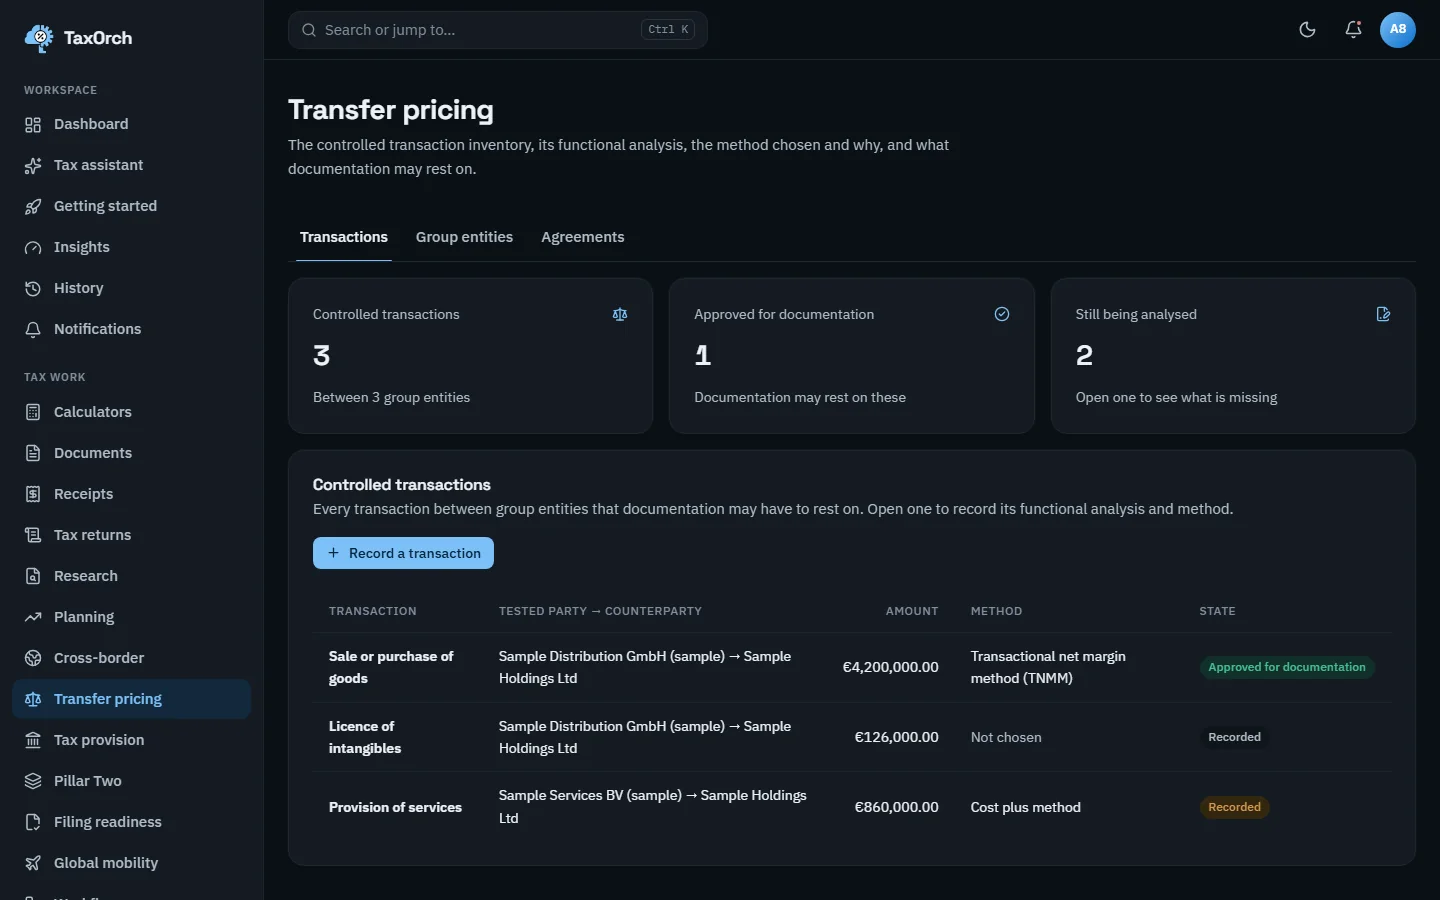This screenshot has width=1440, height=900.
Task: Open Documents in the sidebar
Action: coord(131,453)
